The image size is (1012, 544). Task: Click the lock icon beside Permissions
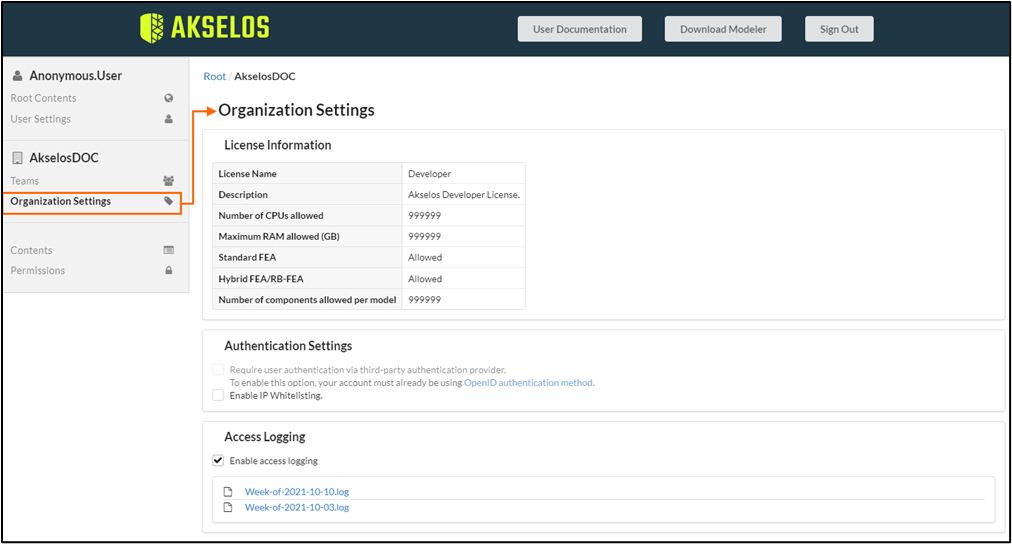pos(168,270)
